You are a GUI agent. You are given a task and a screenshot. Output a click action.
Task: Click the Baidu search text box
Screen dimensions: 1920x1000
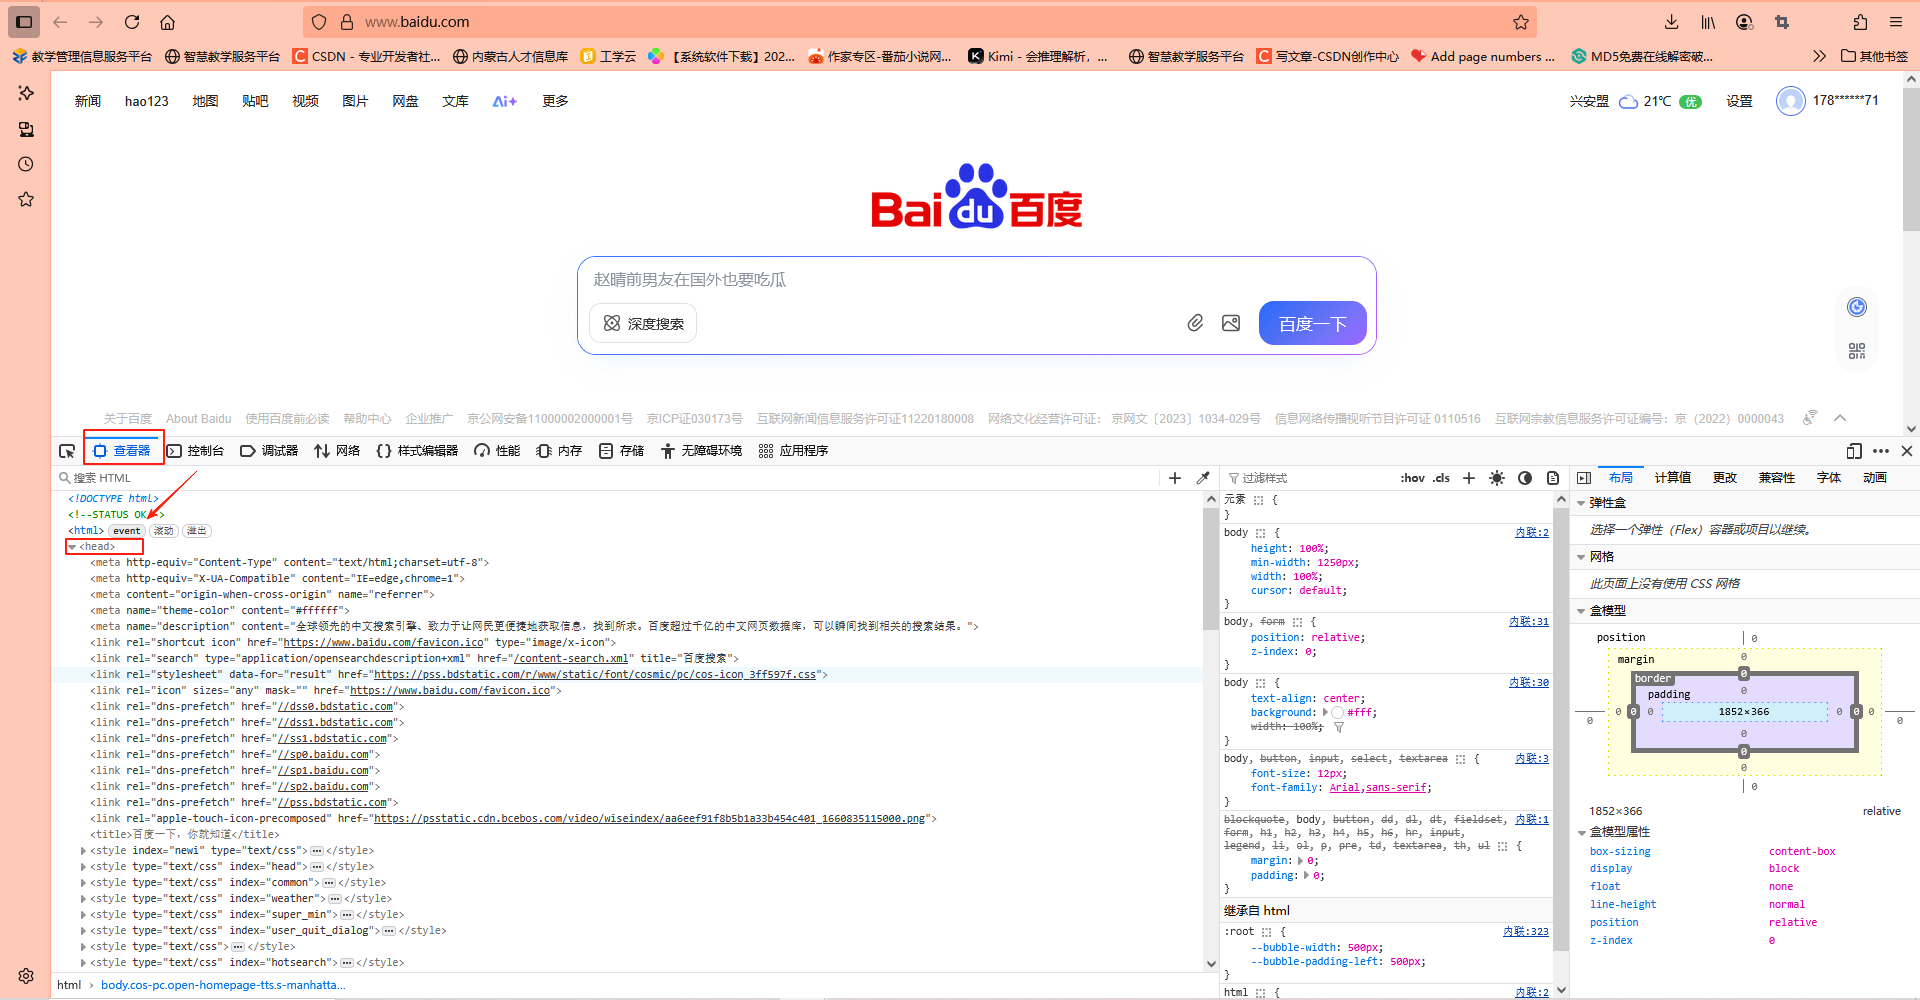pos(976,280)
